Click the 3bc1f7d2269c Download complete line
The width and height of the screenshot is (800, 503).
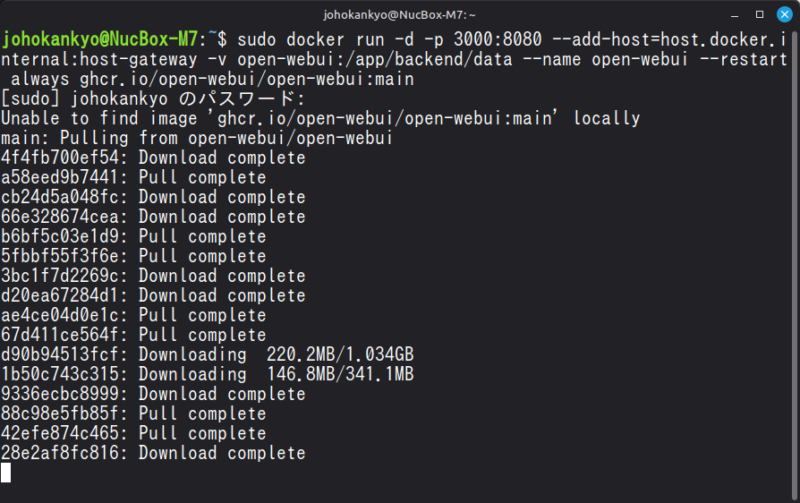(x=153, y=276)
